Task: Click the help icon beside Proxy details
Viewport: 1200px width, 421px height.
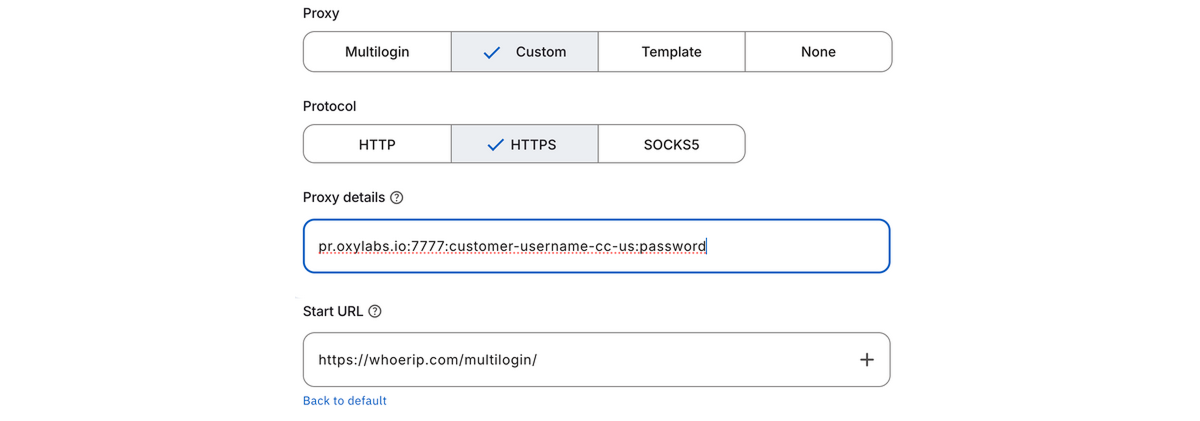Action: point(397,198)
